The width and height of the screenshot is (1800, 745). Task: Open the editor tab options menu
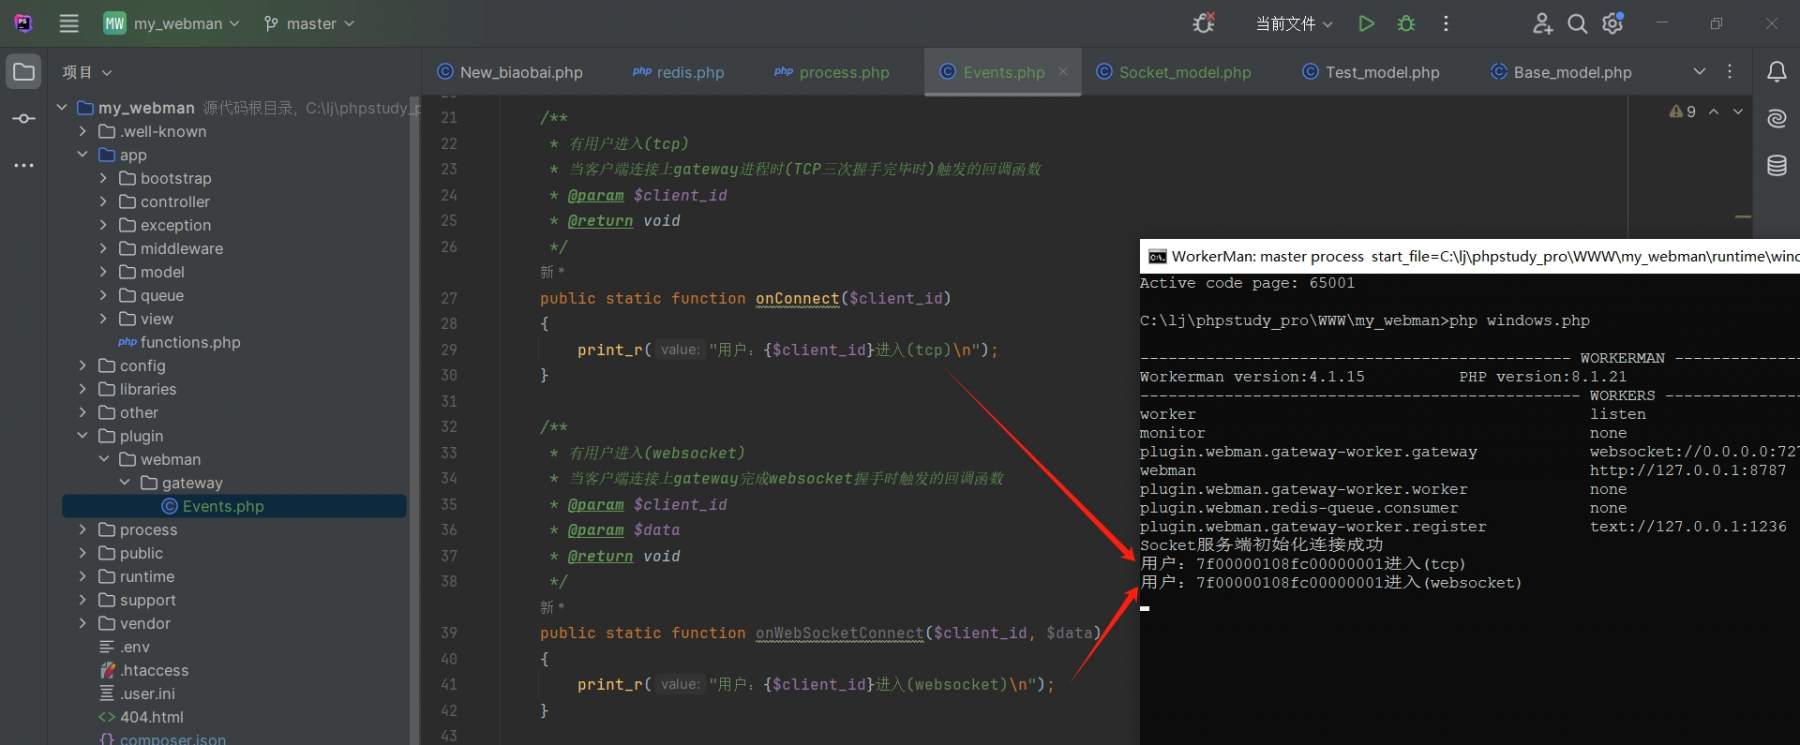(x=1730, y=71)
